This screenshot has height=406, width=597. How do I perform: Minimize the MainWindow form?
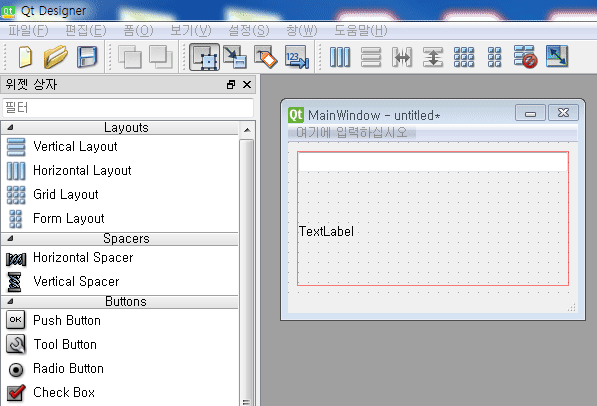point(530,113)
